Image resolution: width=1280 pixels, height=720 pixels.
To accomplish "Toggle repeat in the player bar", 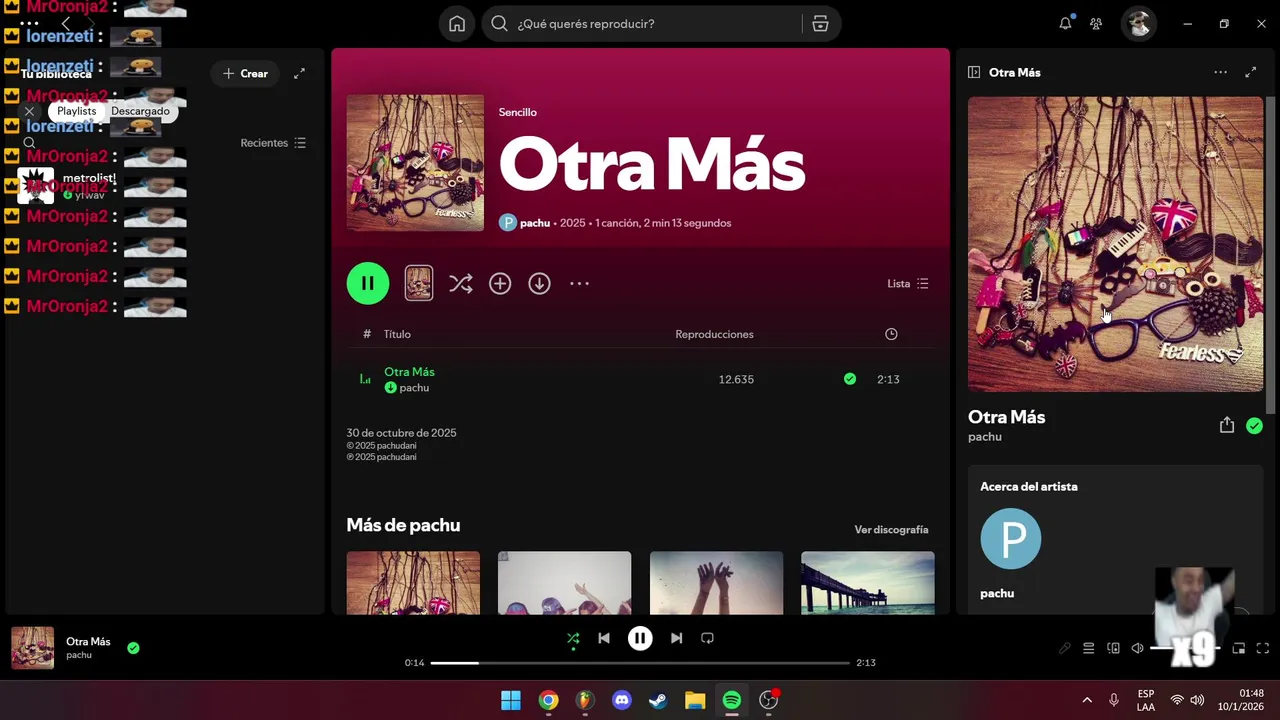I will coord(707,638).
